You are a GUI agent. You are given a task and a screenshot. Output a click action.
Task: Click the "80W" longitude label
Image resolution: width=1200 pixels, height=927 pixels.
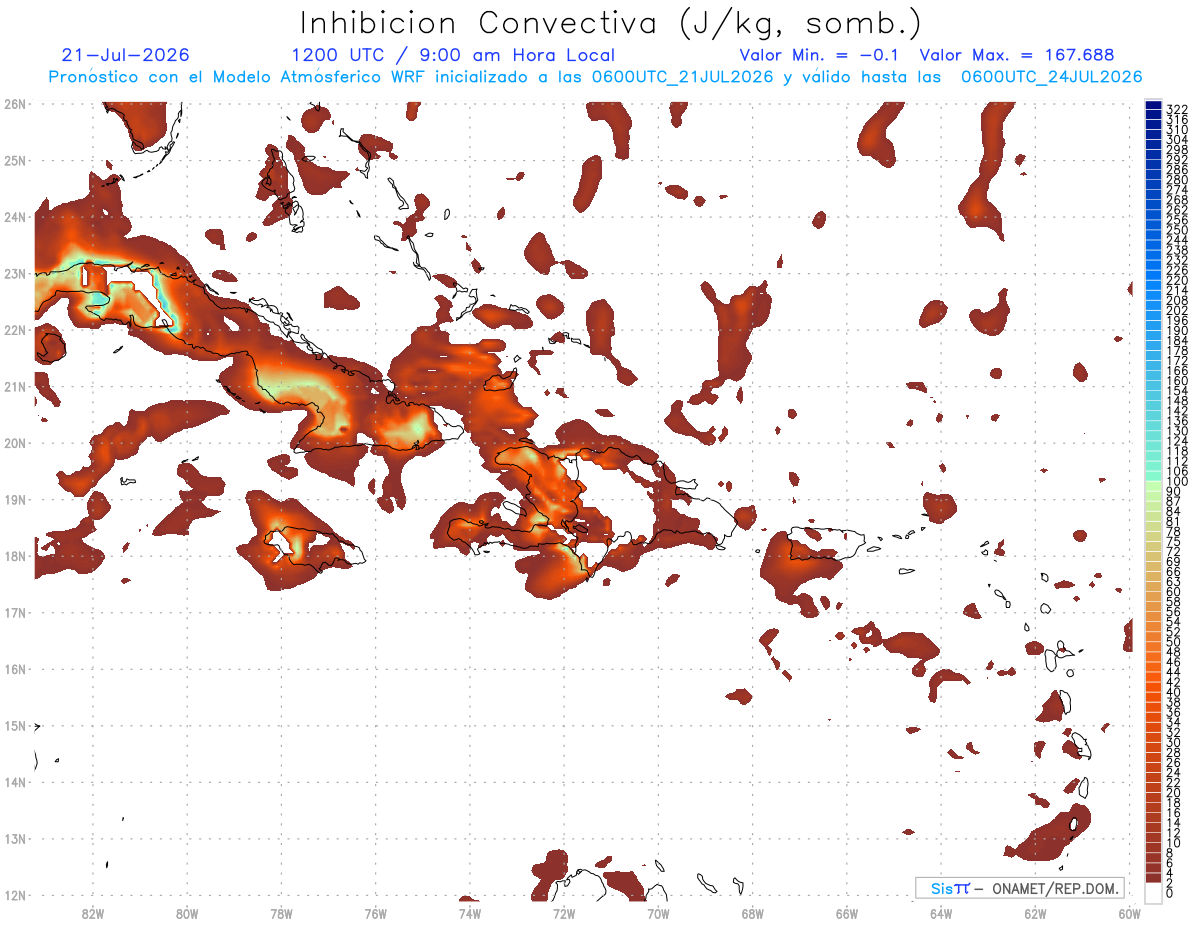[187, 913]
